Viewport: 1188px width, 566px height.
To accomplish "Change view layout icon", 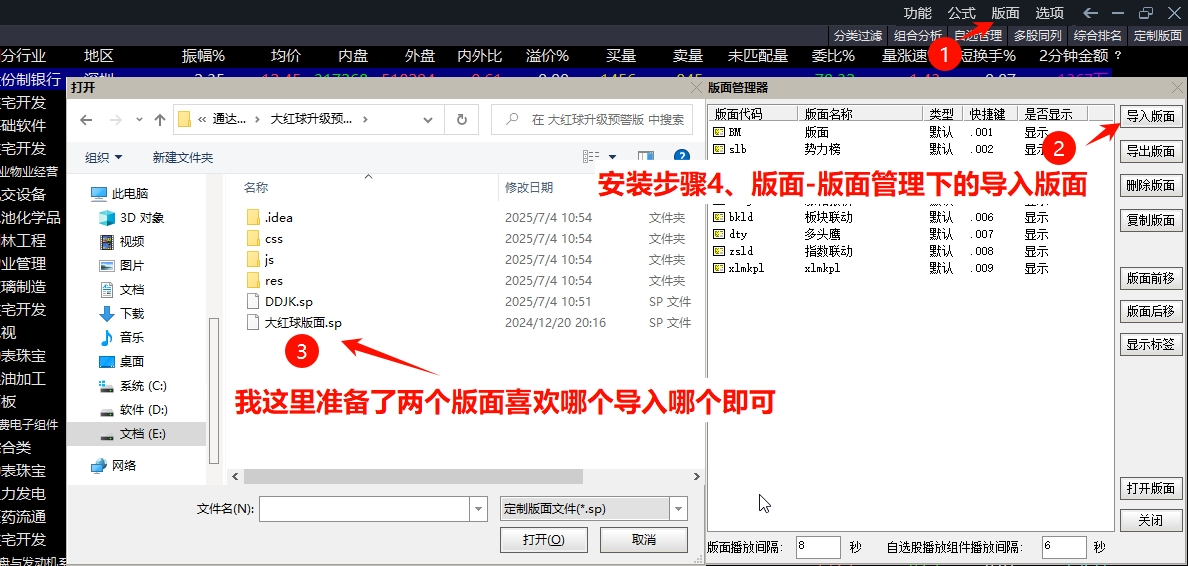I will tap(591, 157).
